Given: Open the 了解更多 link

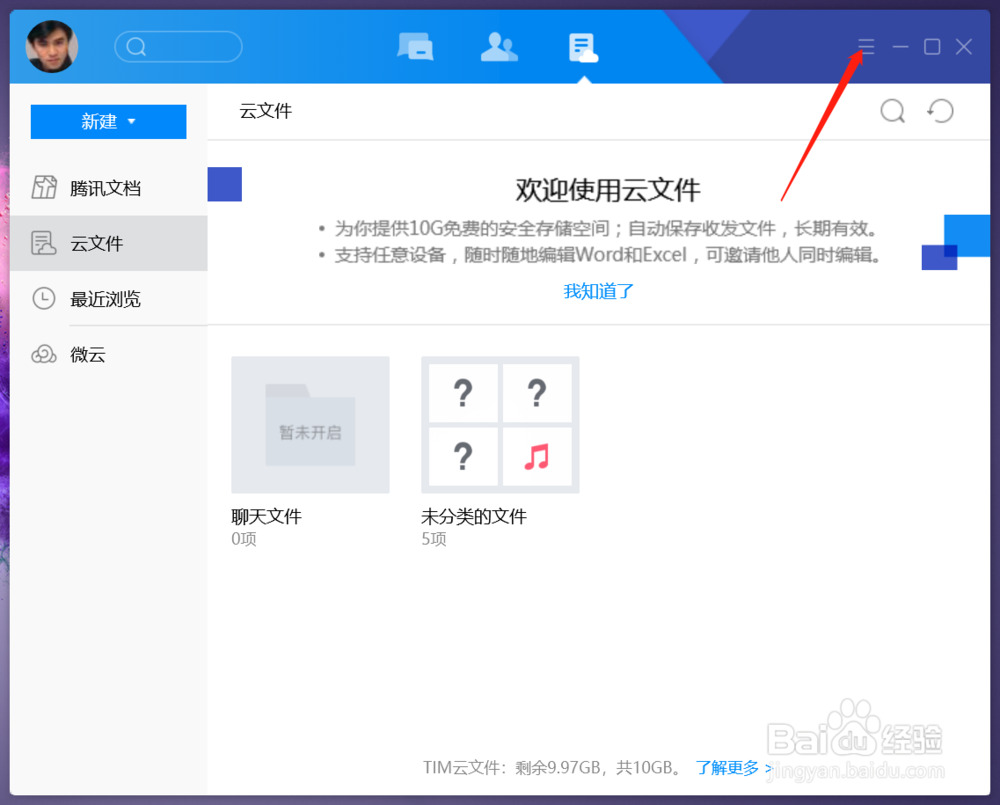Looking at the screenshot, I should (x=727, y=767).
